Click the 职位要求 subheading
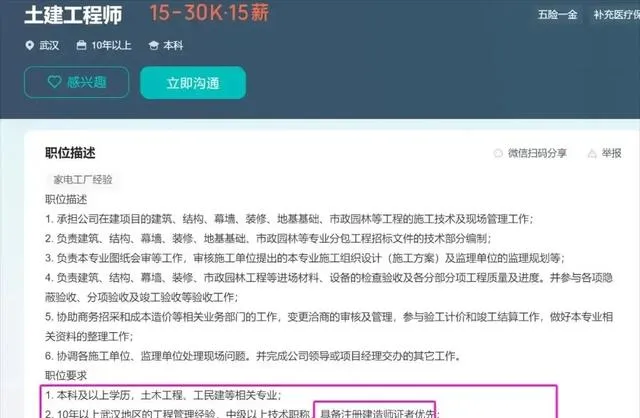 tap(66, 375)
